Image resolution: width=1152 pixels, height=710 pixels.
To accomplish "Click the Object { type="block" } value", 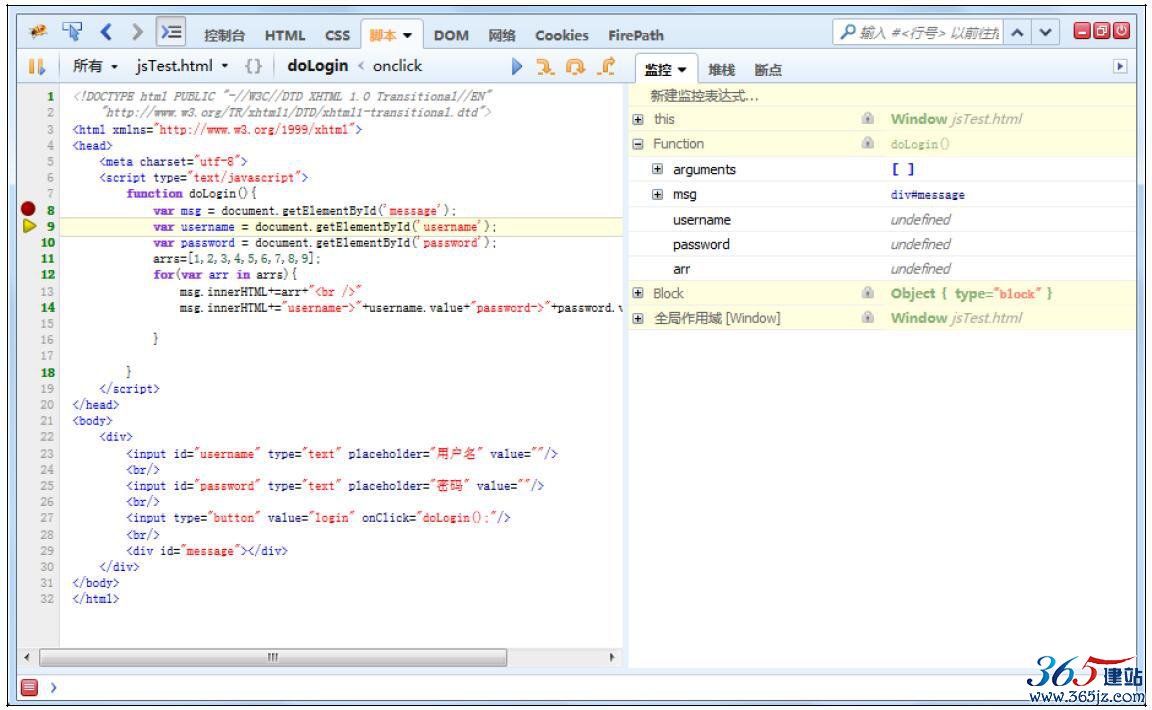I will (971, 293).
